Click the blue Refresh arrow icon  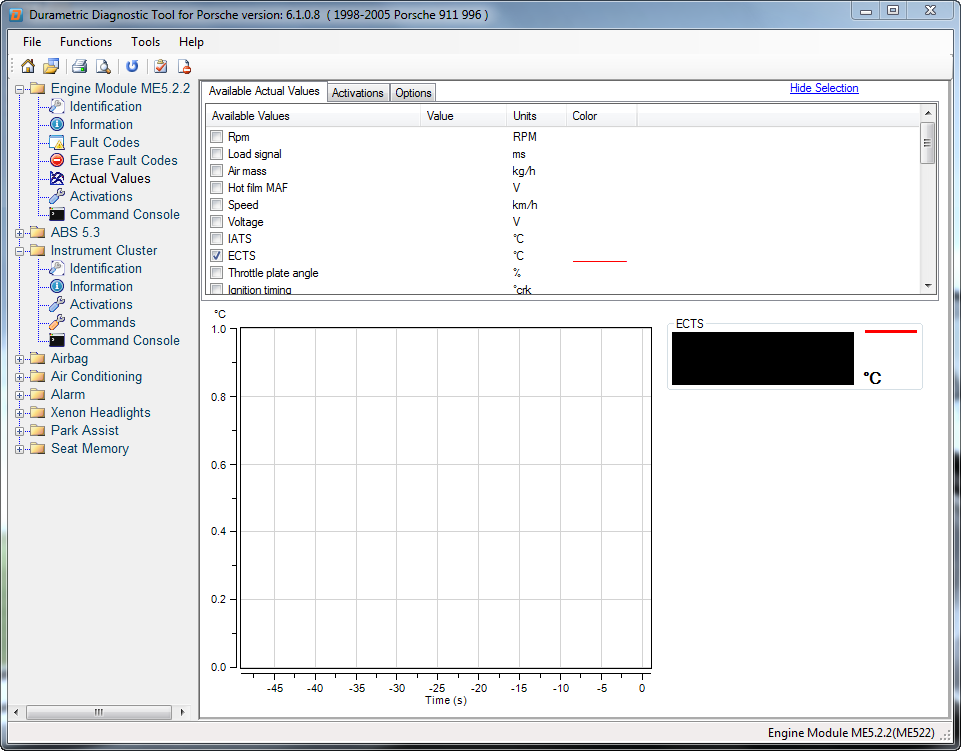click(132, 66)
